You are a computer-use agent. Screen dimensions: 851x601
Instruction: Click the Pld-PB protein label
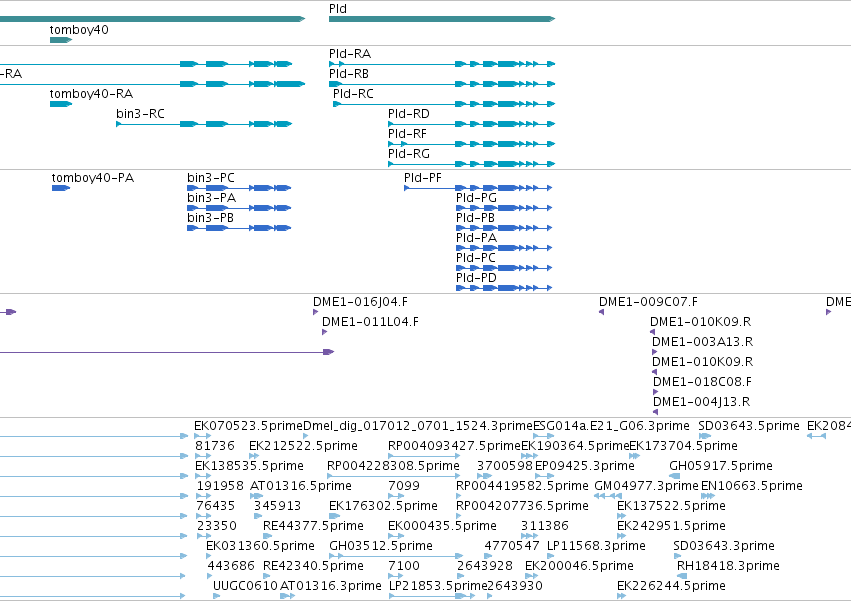(475, 218)
